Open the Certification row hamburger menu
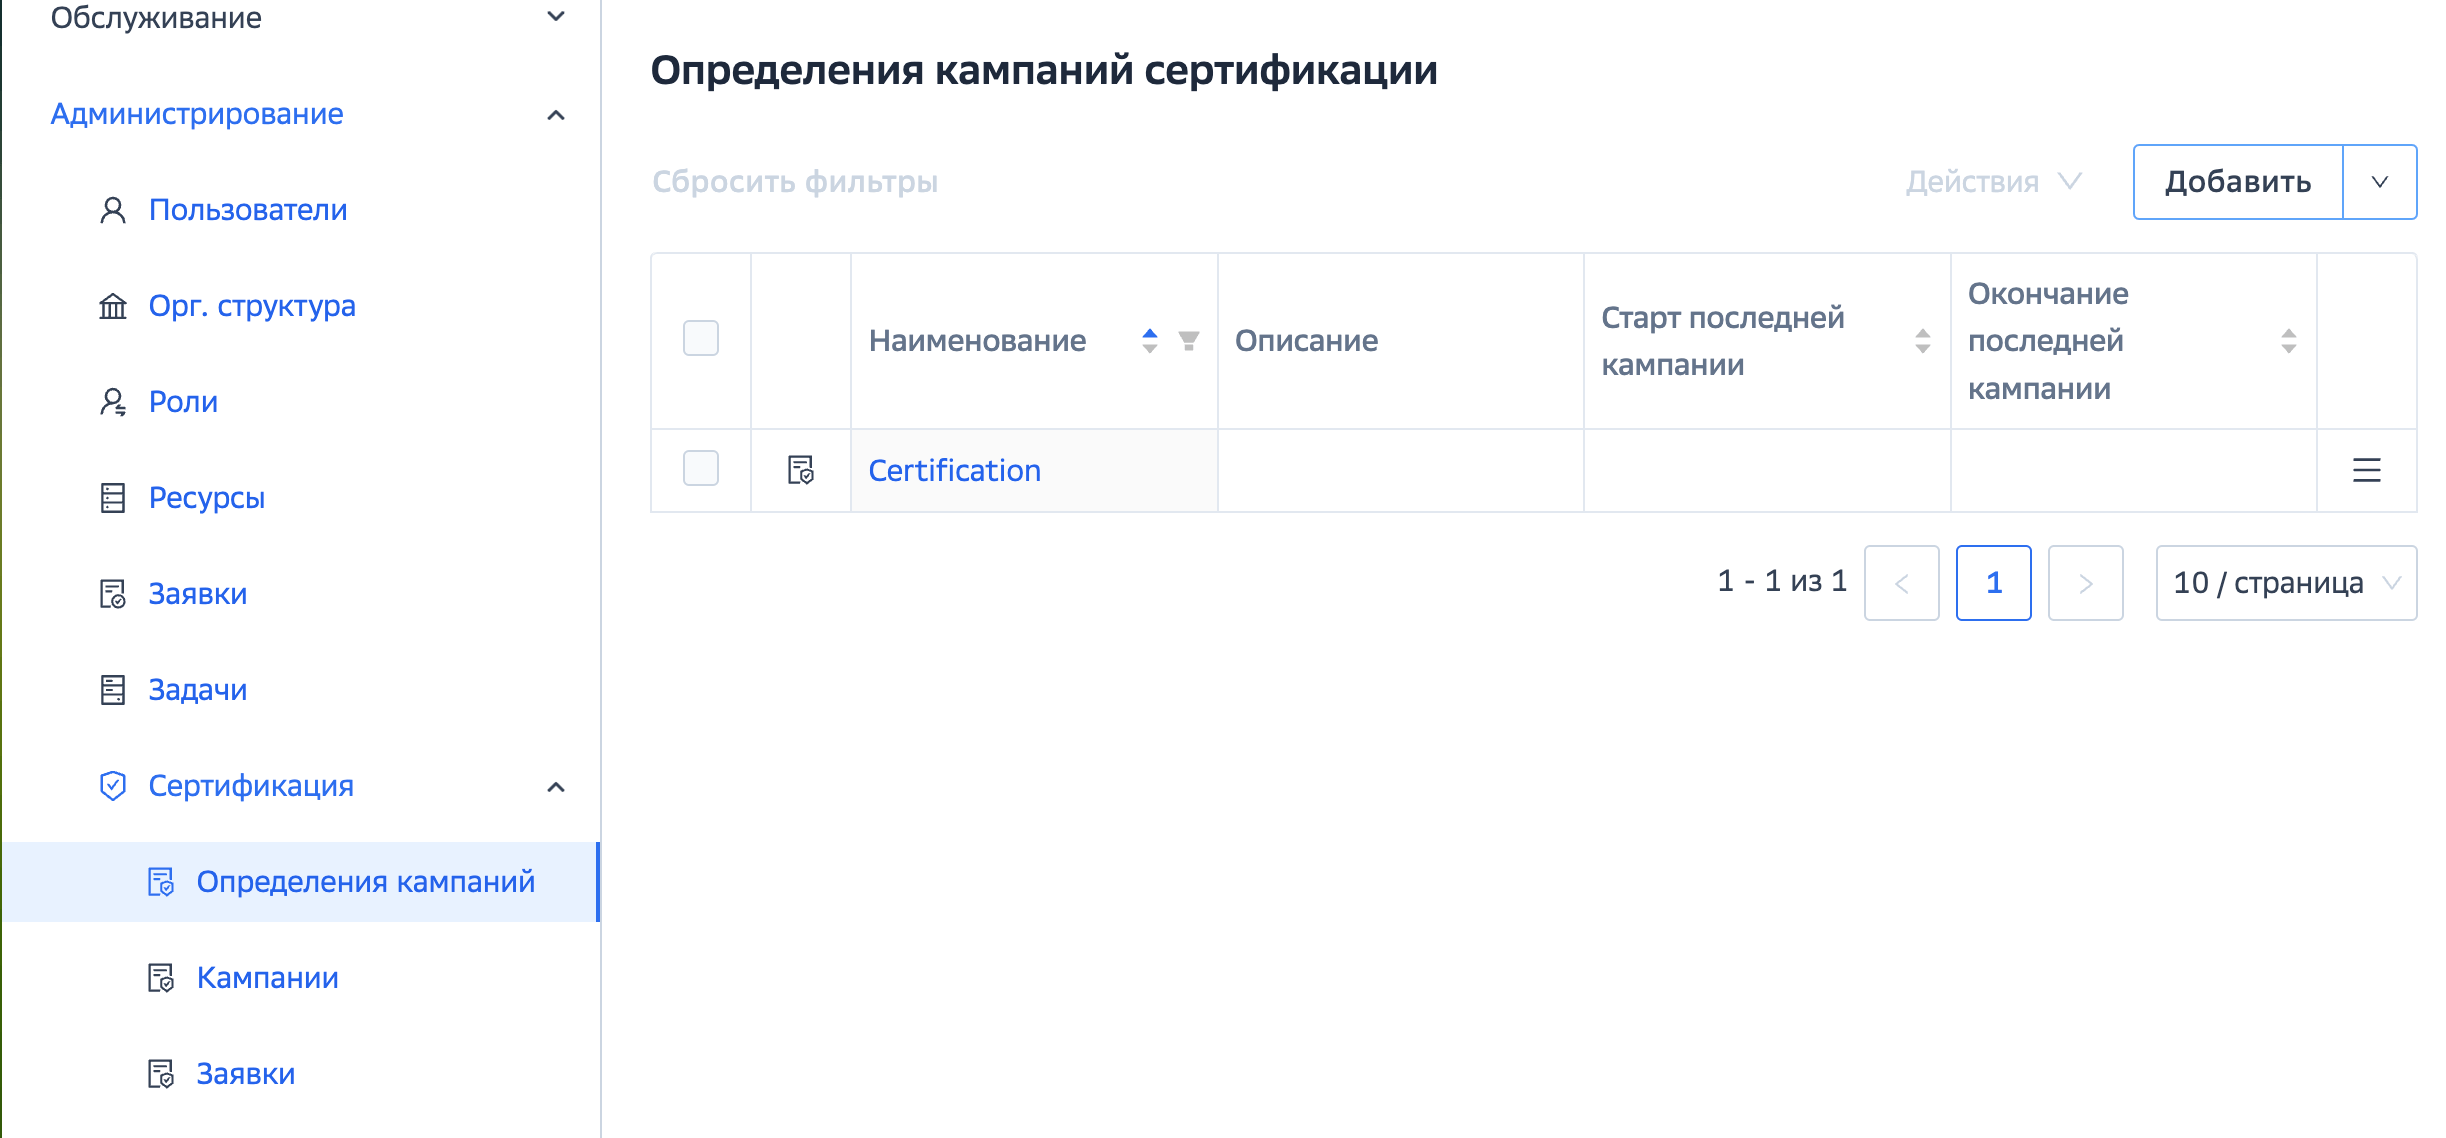 coord(2367,470)
